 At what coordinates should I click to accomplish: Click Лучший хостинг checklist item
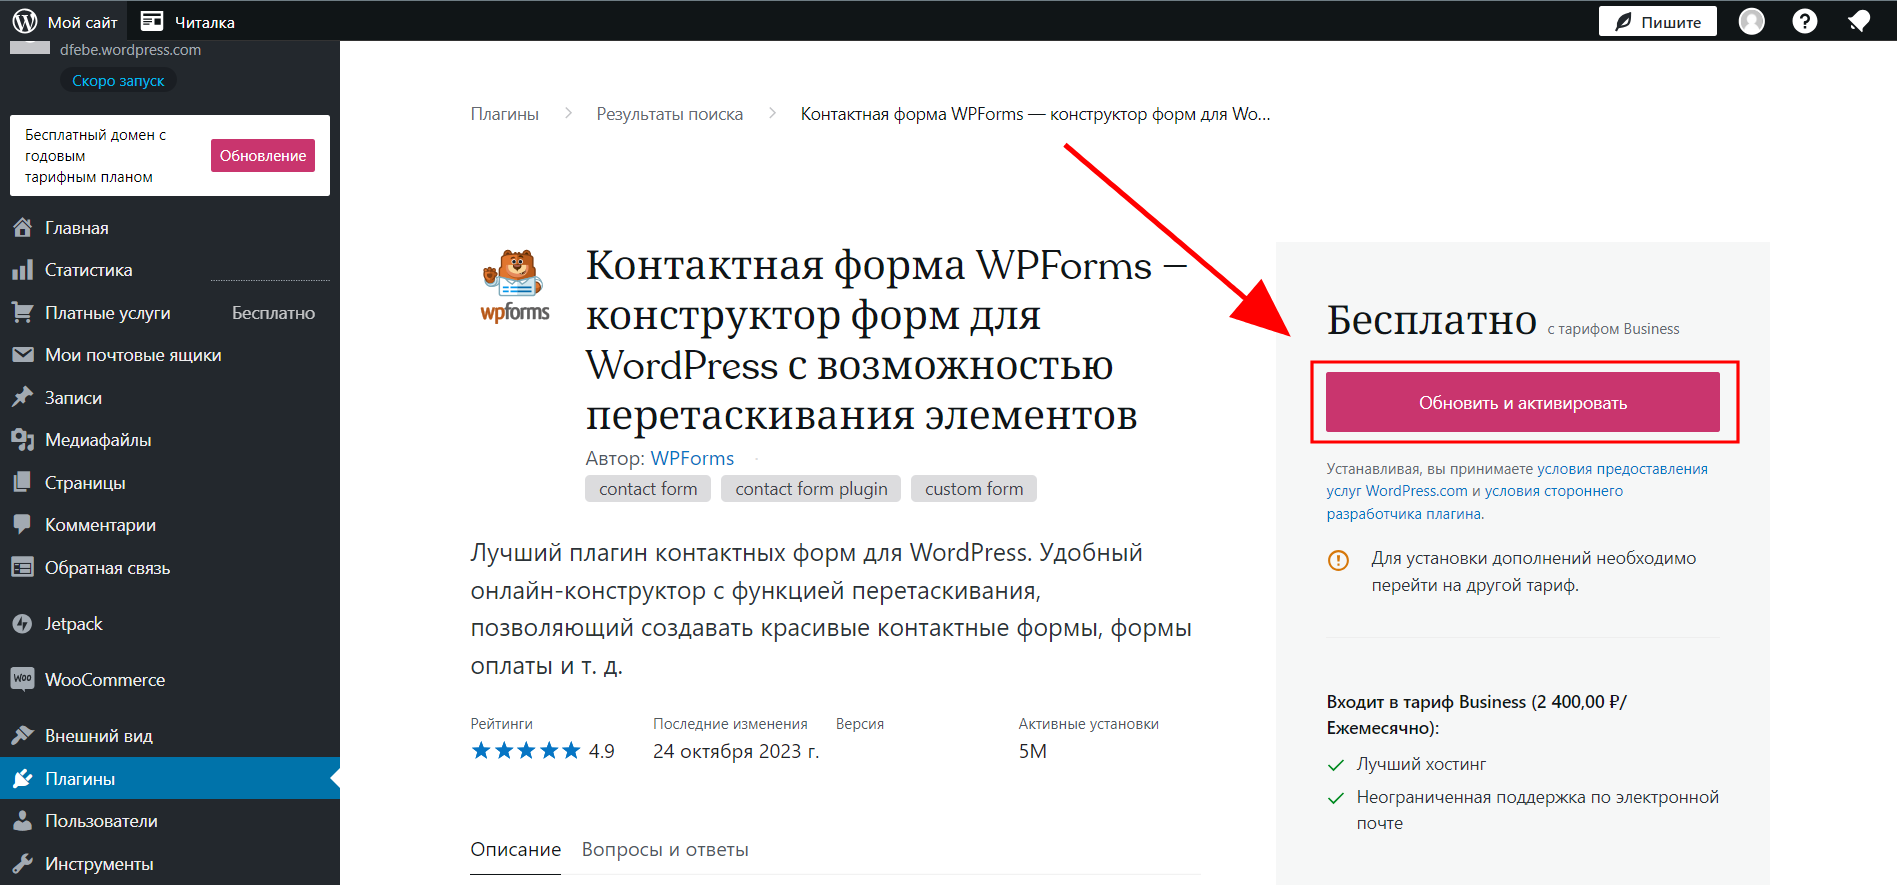tap(1421, 764)
